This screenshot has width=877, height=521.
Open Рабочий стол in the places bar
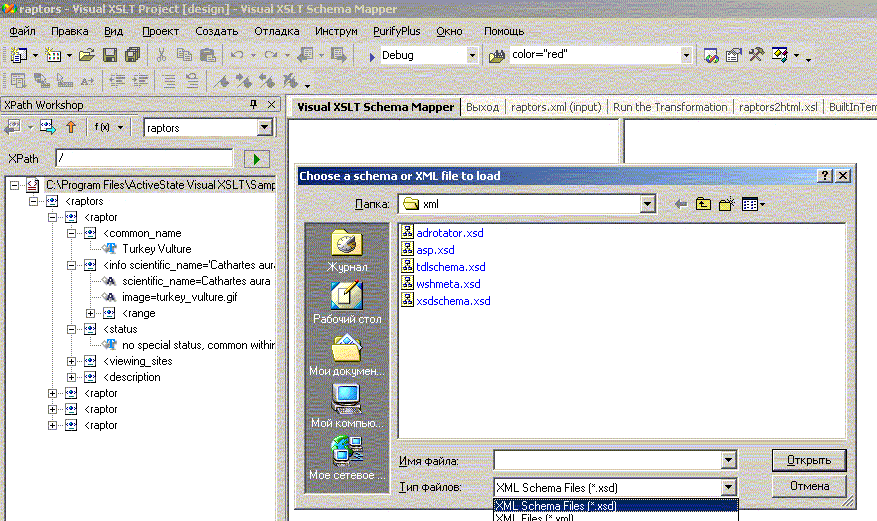(347, 302)
